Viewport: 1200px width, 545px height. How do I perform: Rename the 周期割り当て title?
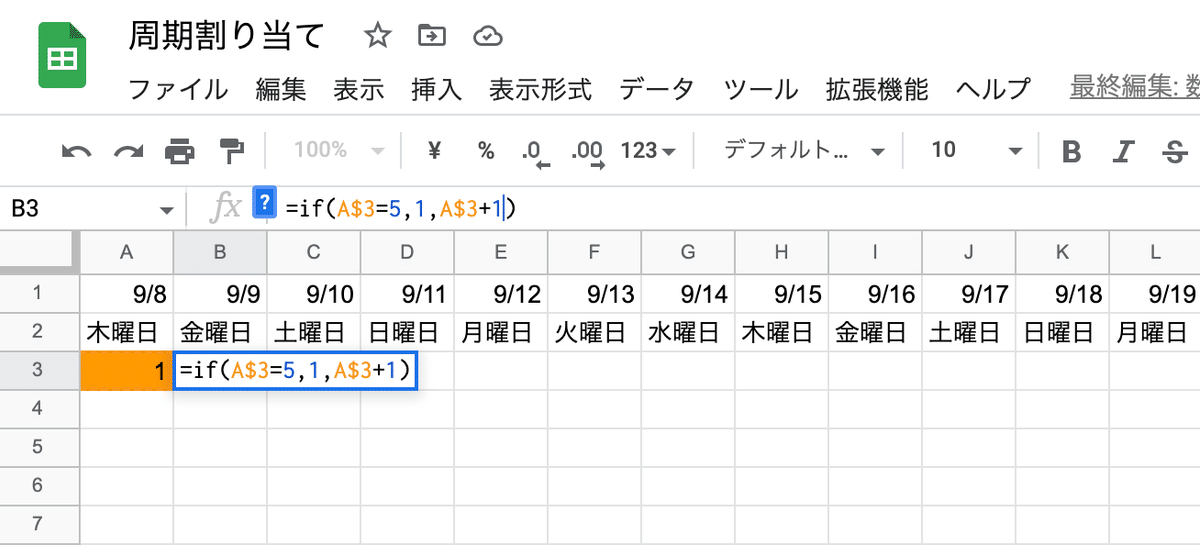227,37
